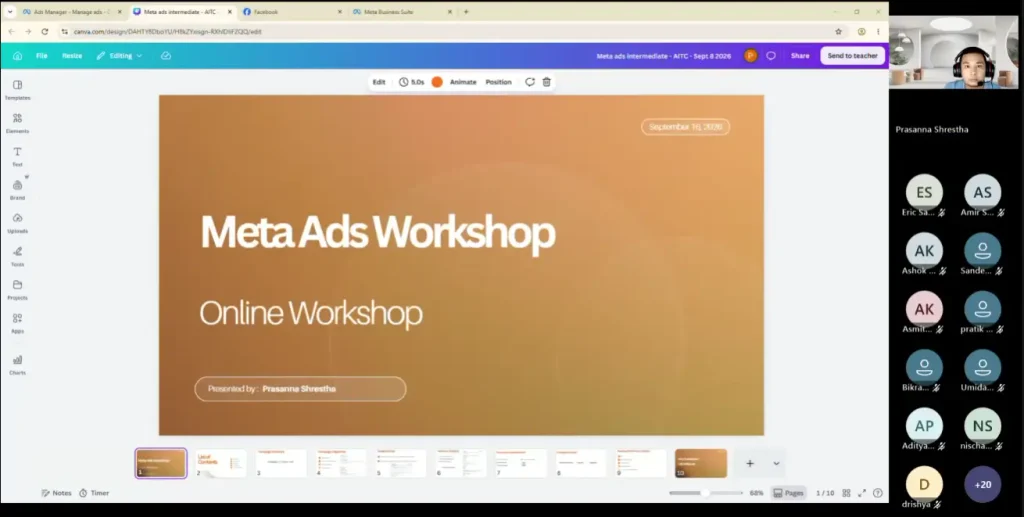
Task: Select page 3 thumbnail
Action: pos(281,463)
